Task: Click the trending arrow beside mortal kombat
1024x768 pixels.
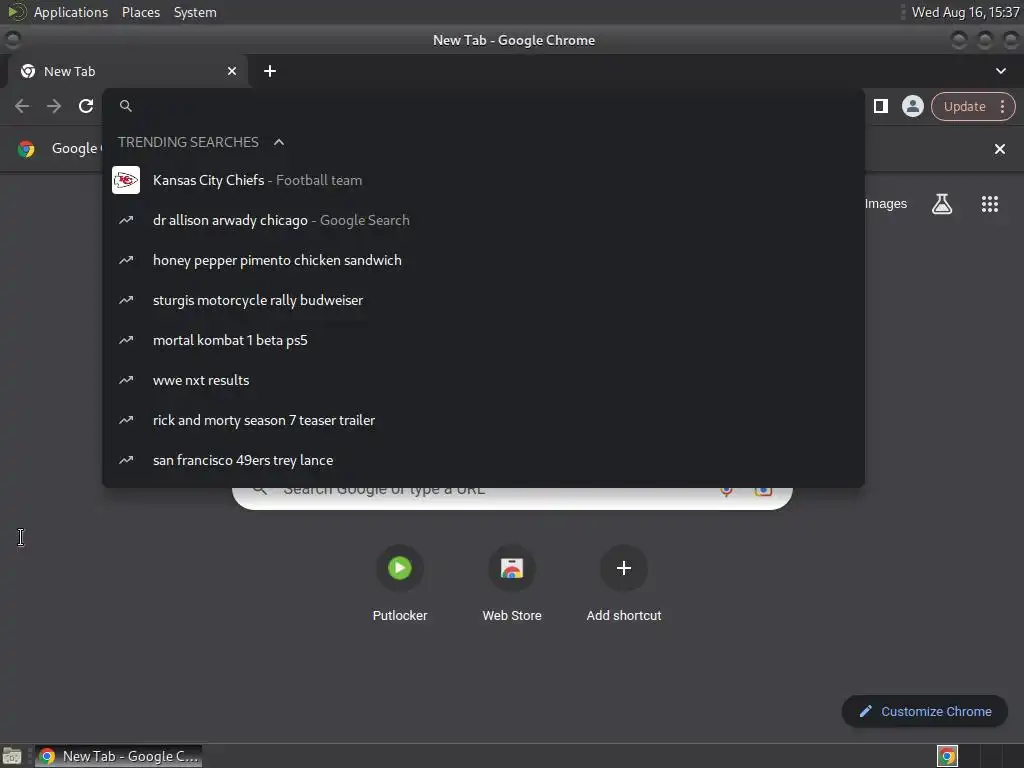Action: click(126, 340)
